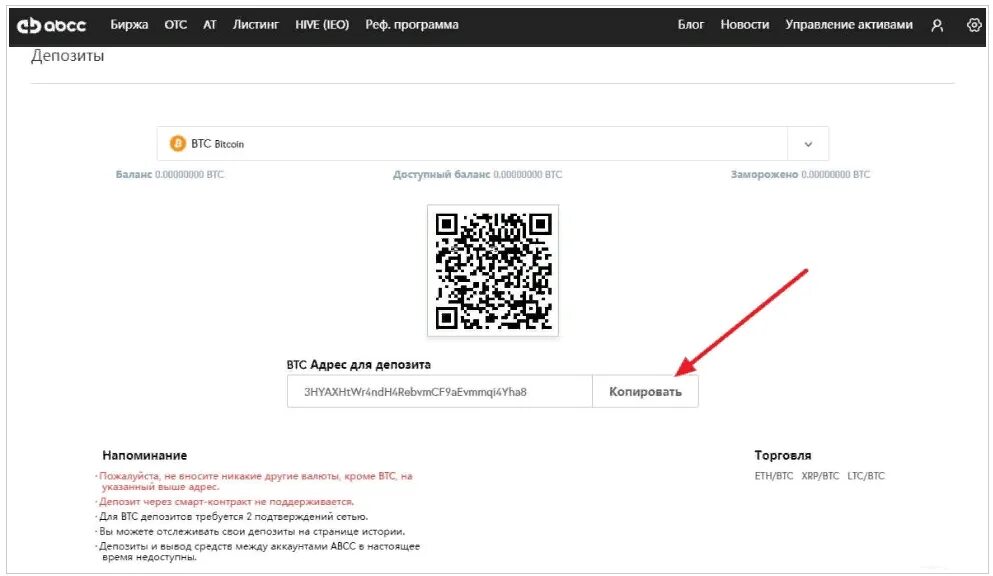Open the XRP/BTC trading pair link
993x576 pixels.
tap(820, 476)
